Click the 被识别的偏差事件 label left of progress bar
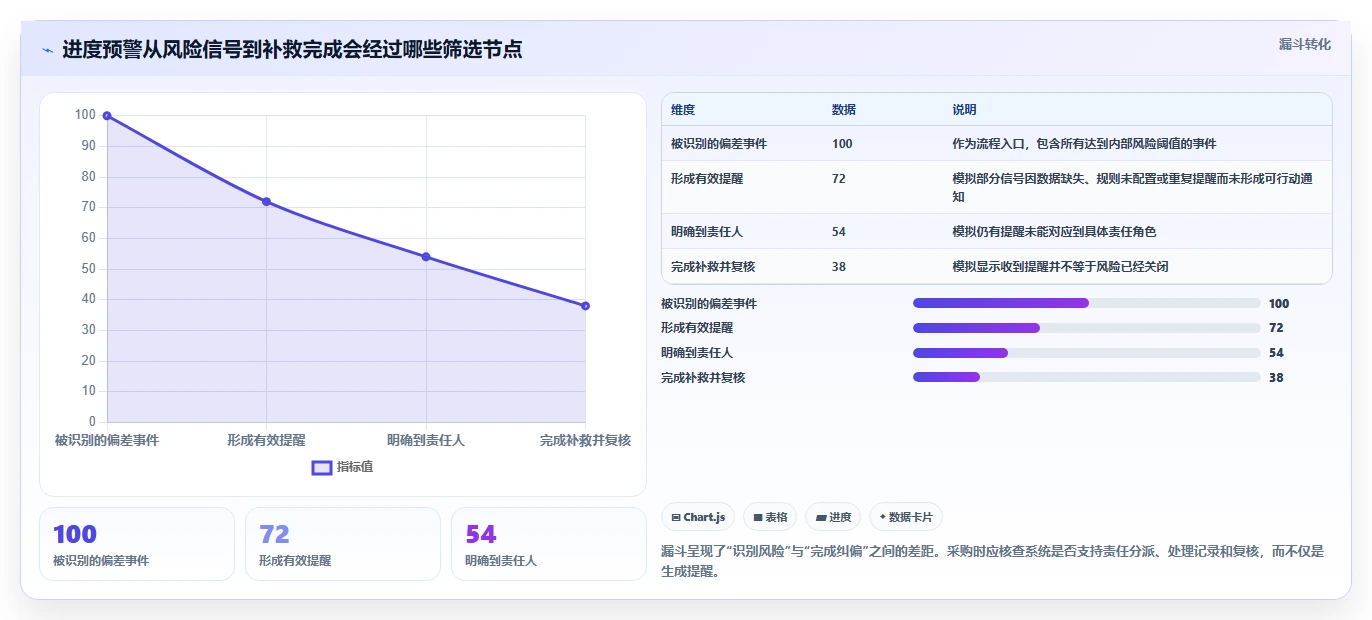Screen dimensions: 1372x620 (709, 303)
